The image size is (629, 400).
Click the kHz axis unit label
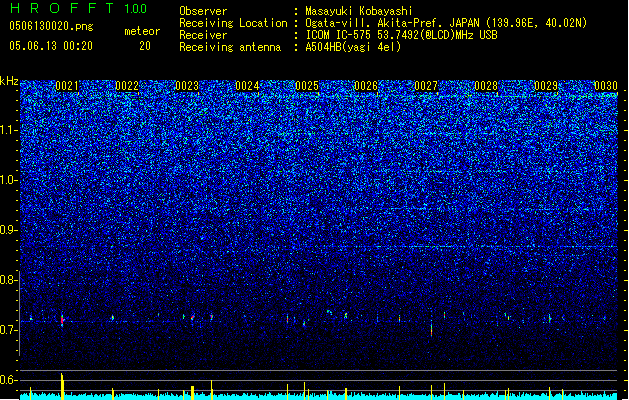click(x=9, y=81)
